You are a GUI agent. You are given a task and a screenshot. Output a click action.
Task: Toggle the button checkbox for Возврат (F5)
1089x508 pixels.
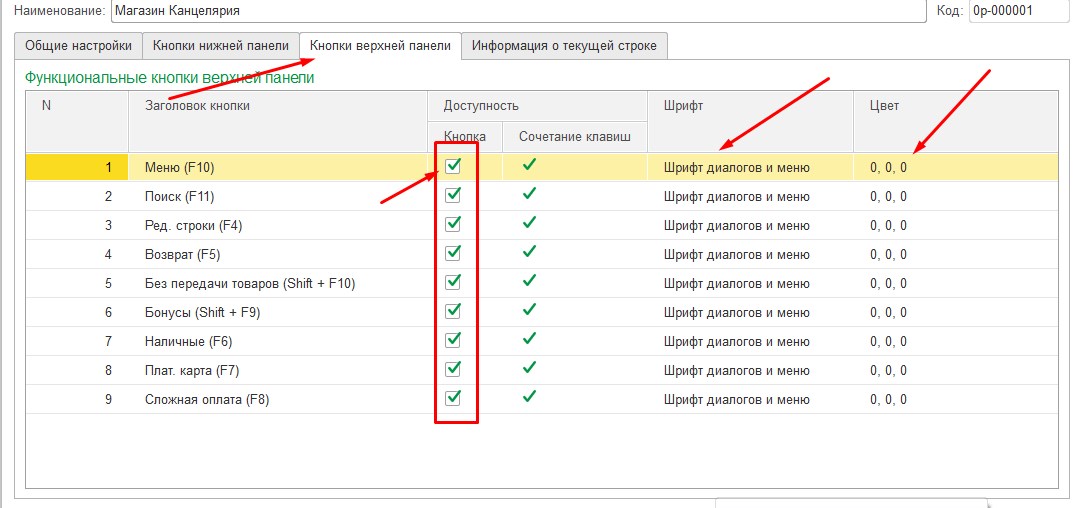point(453,253)
